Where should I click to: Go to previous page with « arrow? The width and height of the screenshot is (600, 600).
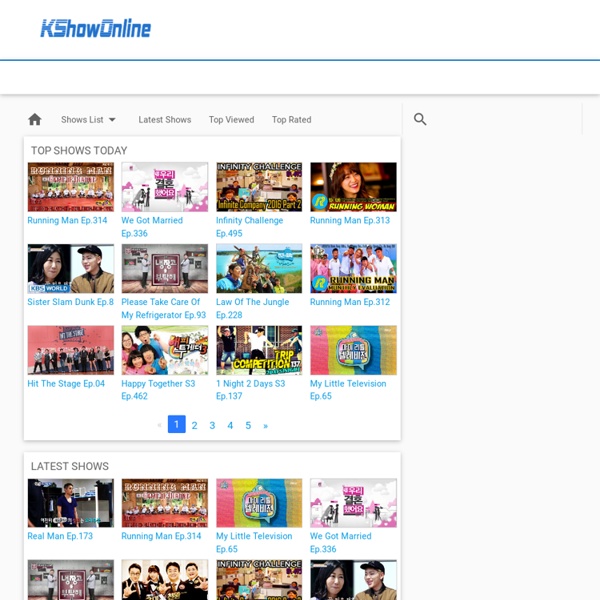click(x=159, y=425)
